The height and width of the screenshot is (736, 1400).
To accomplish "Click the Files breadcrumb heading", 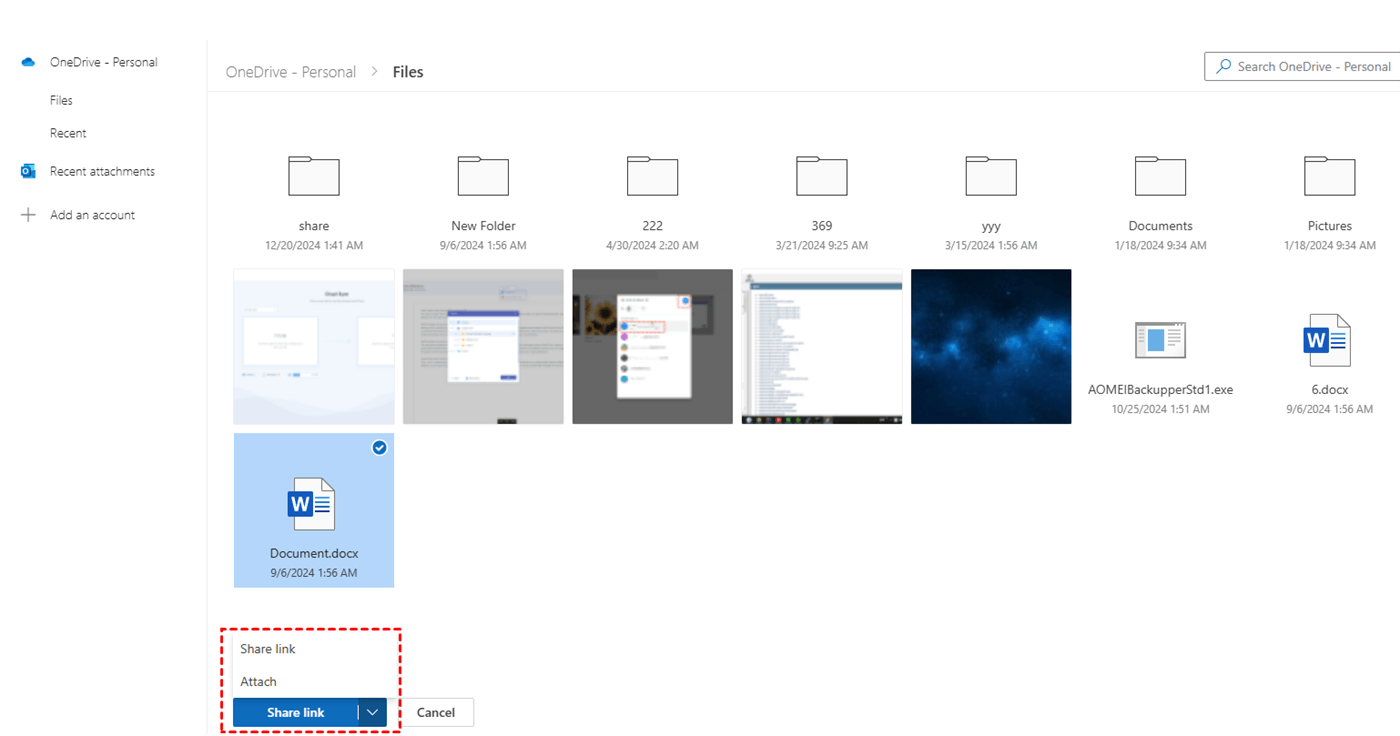I will (408, 72).
